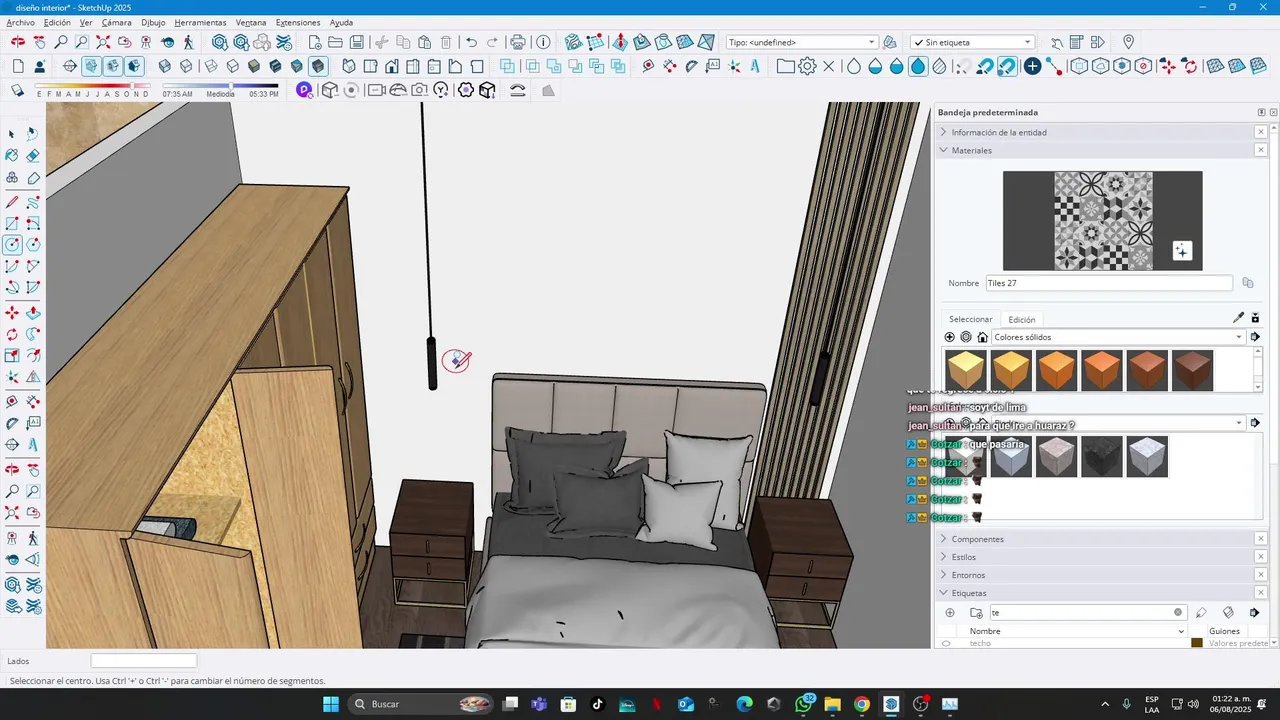Select the Rotate tool in left toolbar
1280x720 pixels.
tap(12, 334)
